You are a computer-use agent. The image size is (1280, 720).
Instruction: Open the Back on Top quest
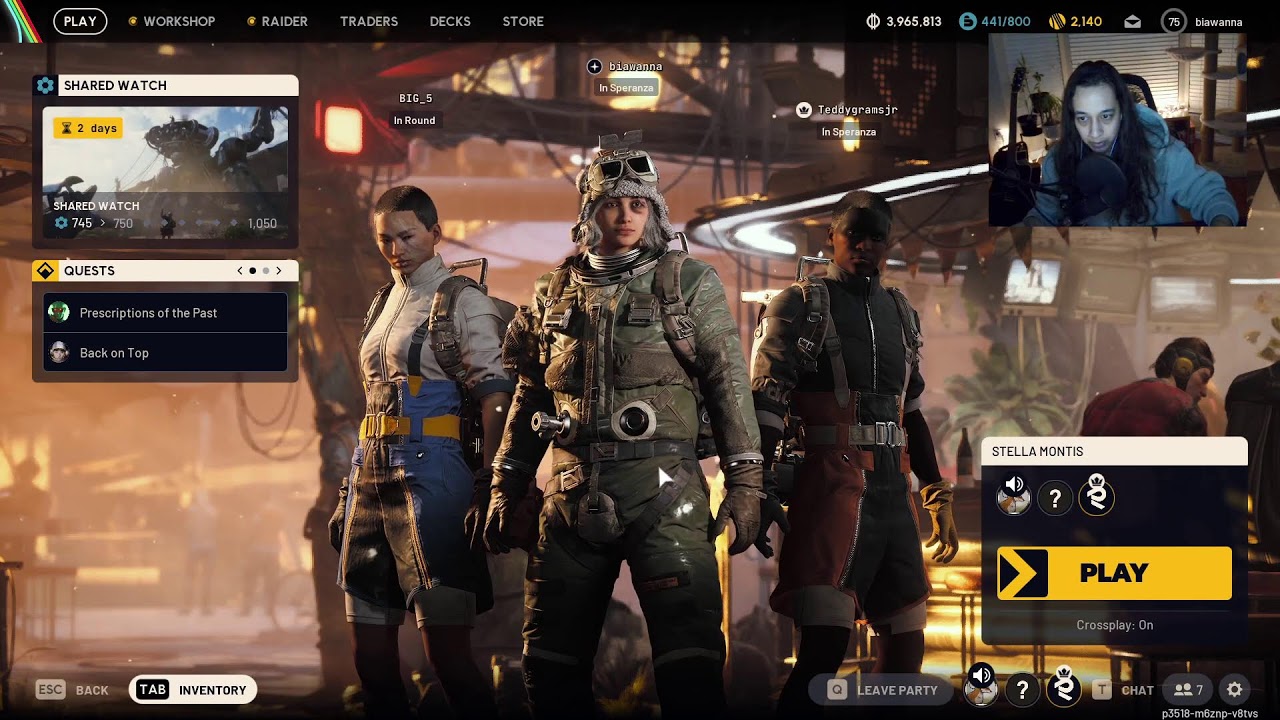165,353
